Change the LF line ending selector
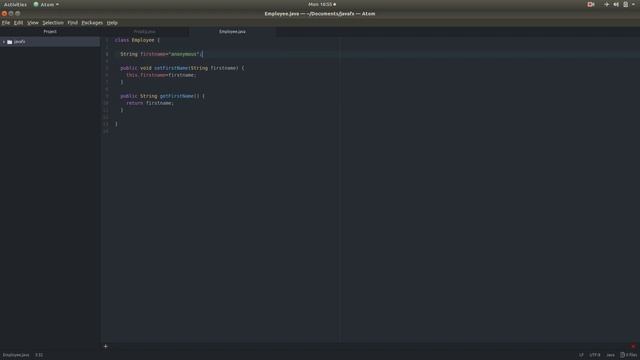The image size is (640, 360). click(581, 355)
